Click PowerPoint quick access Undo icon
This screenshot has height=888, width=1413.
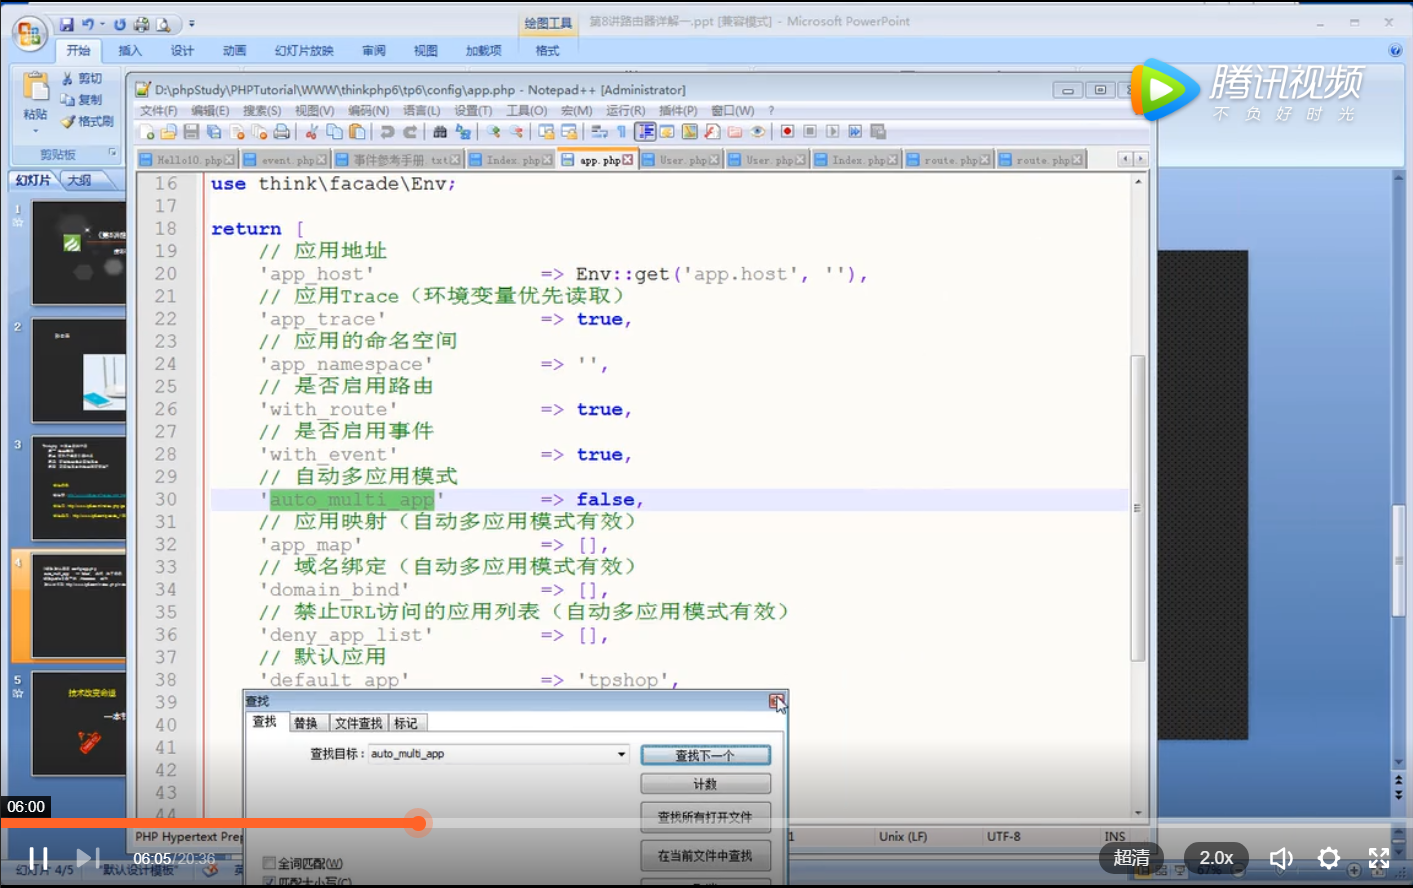click(x=88, y=24)
